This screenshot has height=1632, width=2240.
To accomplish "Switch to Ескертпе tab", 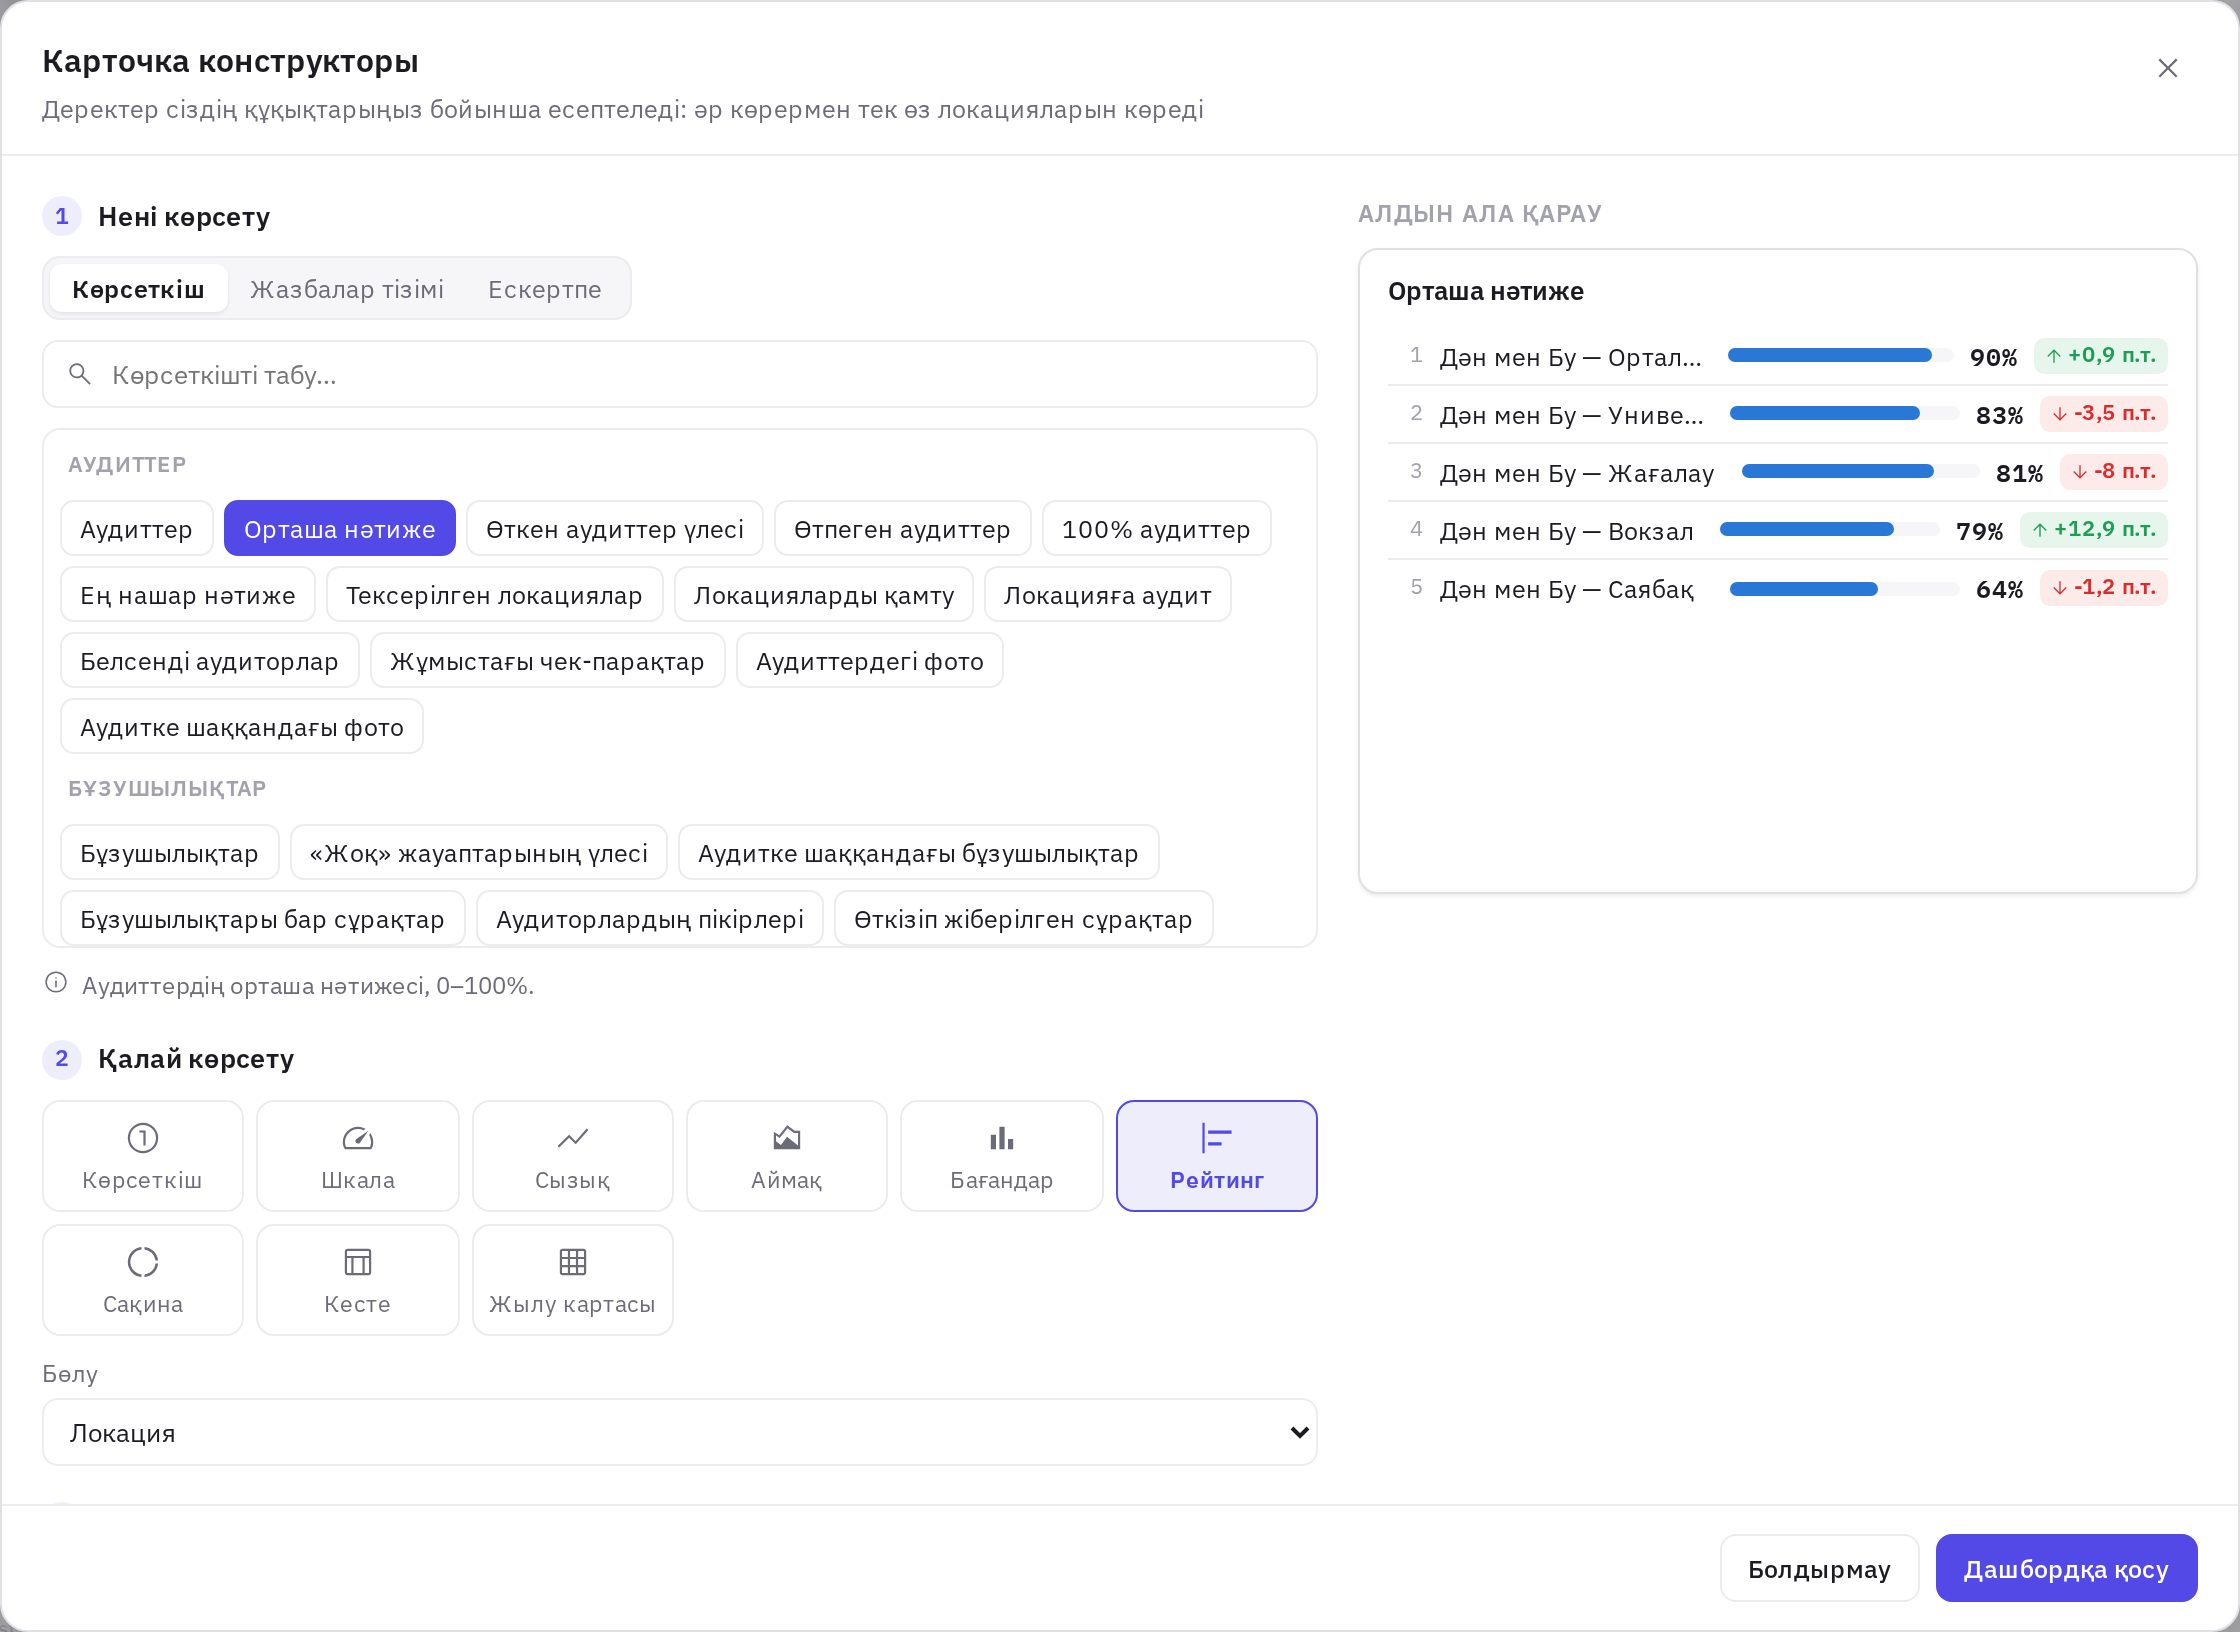I will [544, 289].
